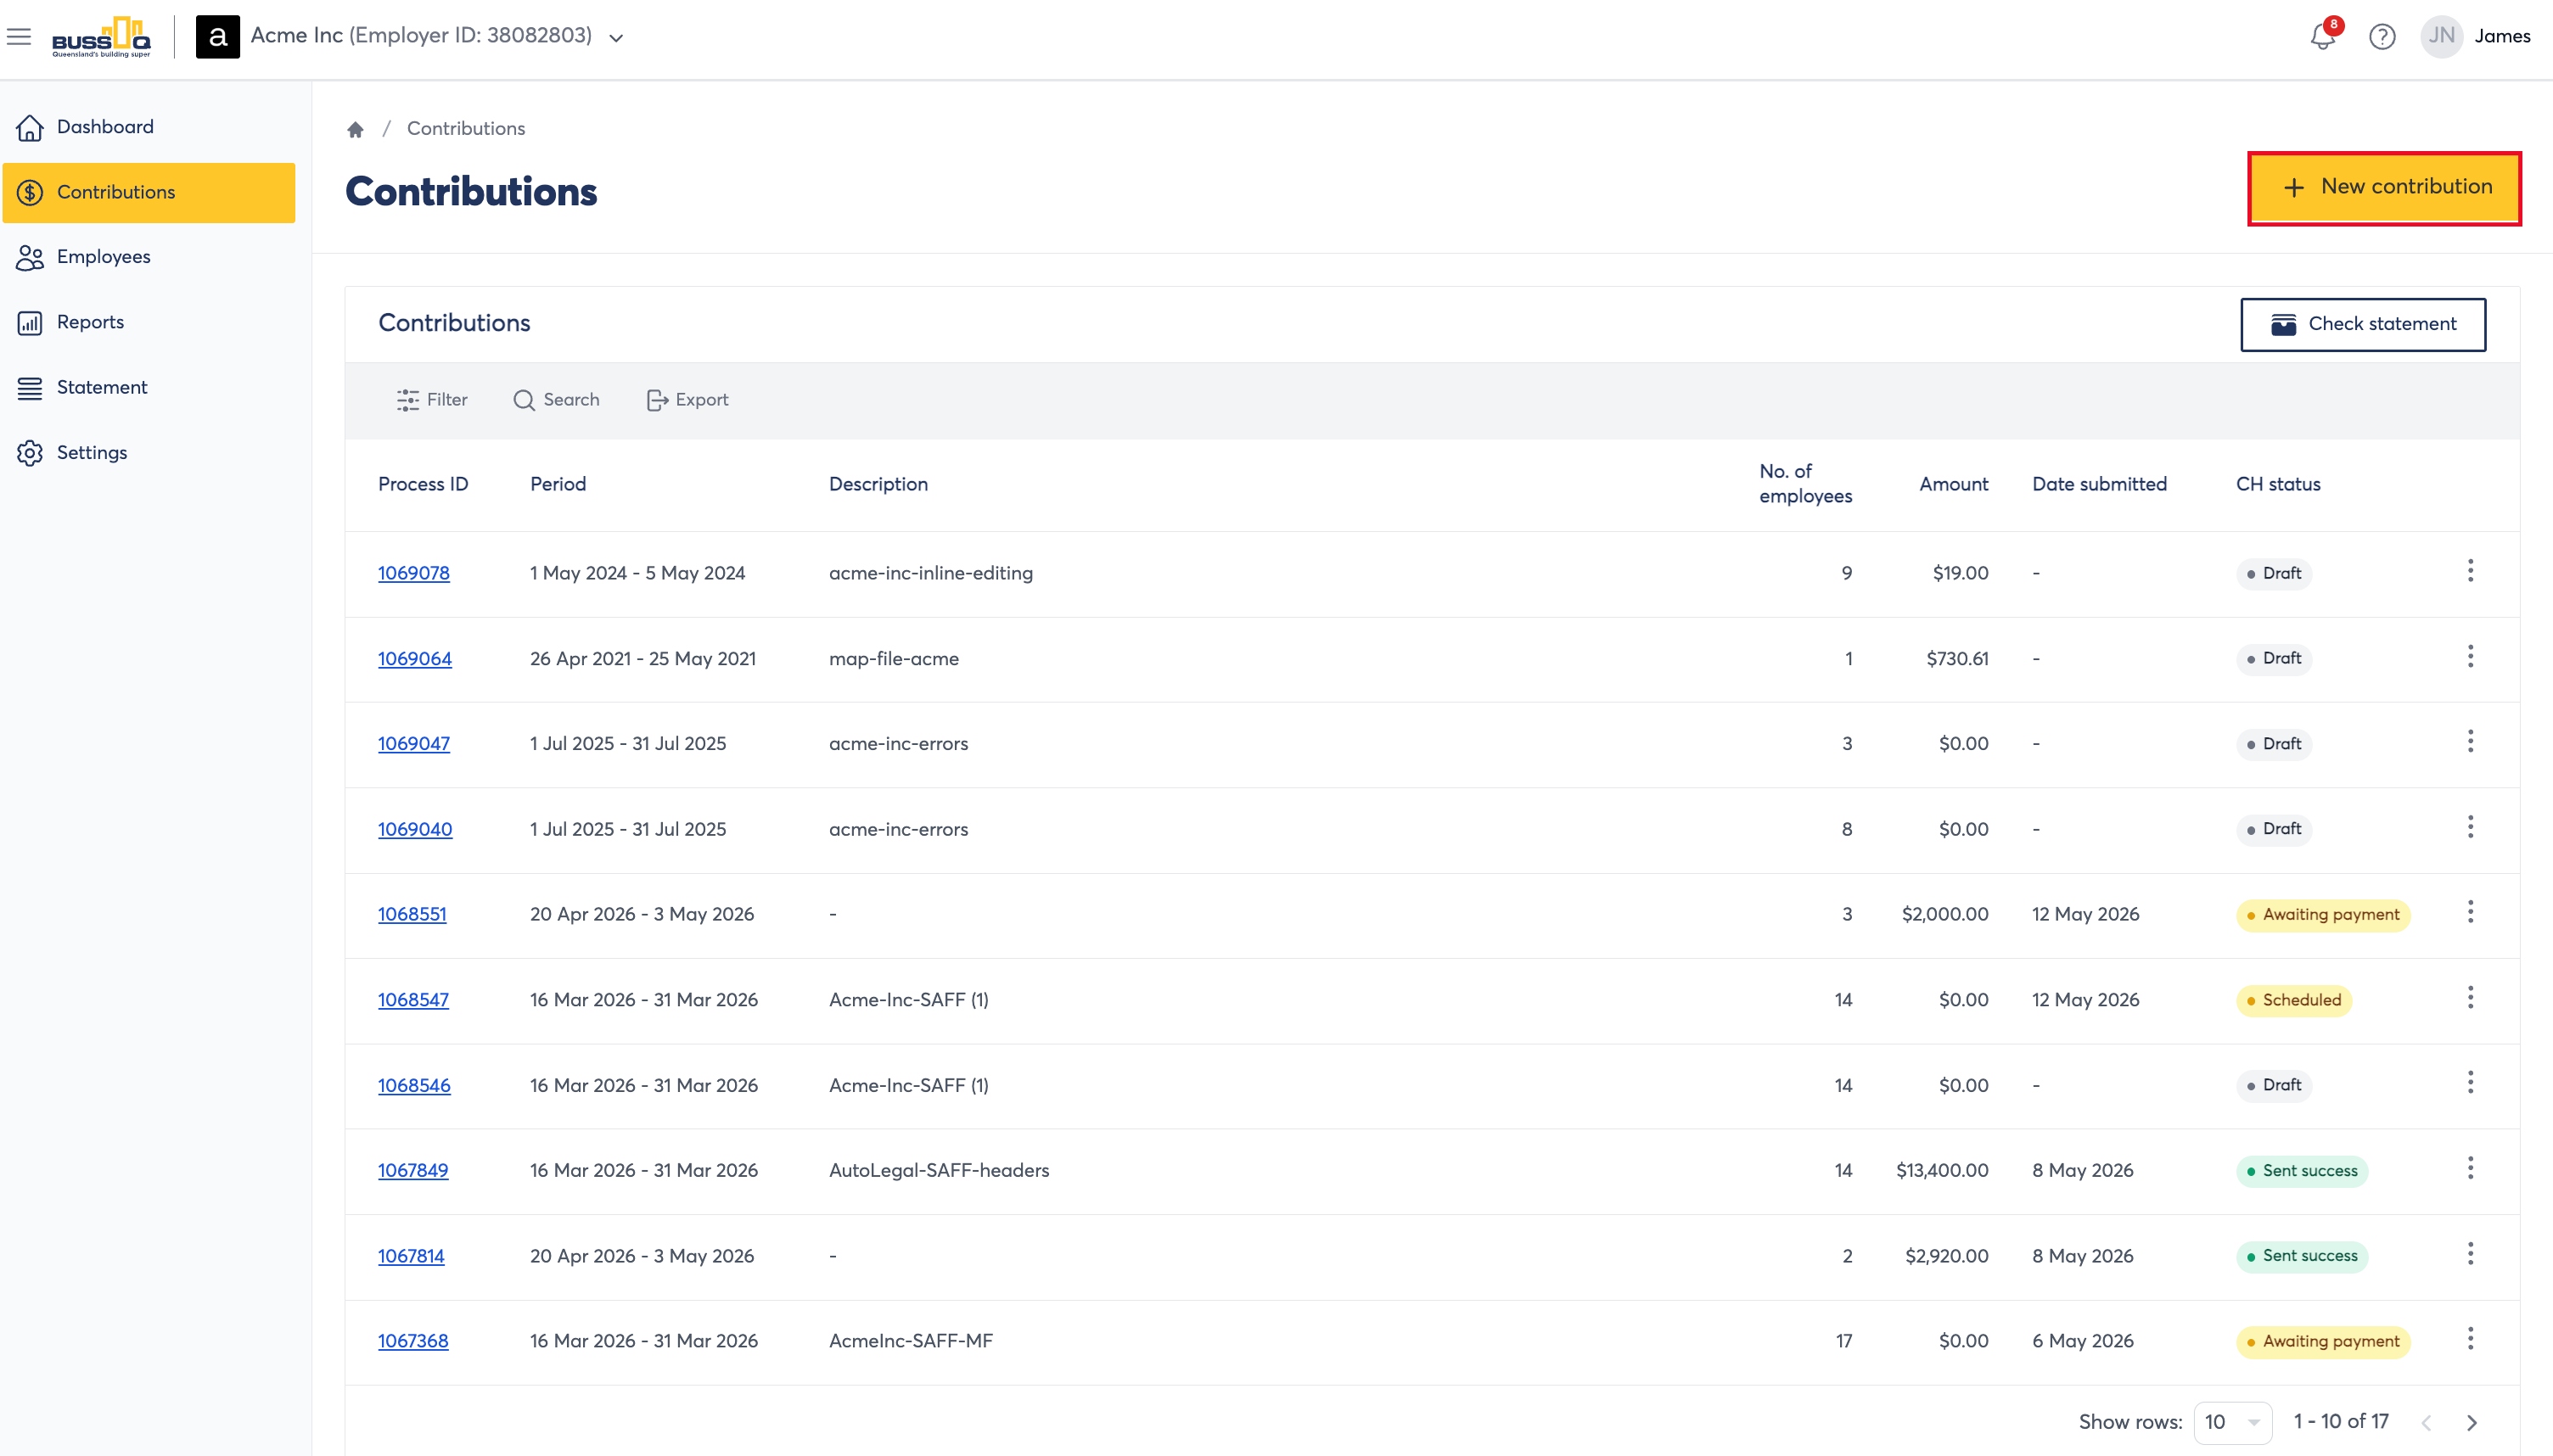
Task: Open the Filter tool
Action: [432, 400]
